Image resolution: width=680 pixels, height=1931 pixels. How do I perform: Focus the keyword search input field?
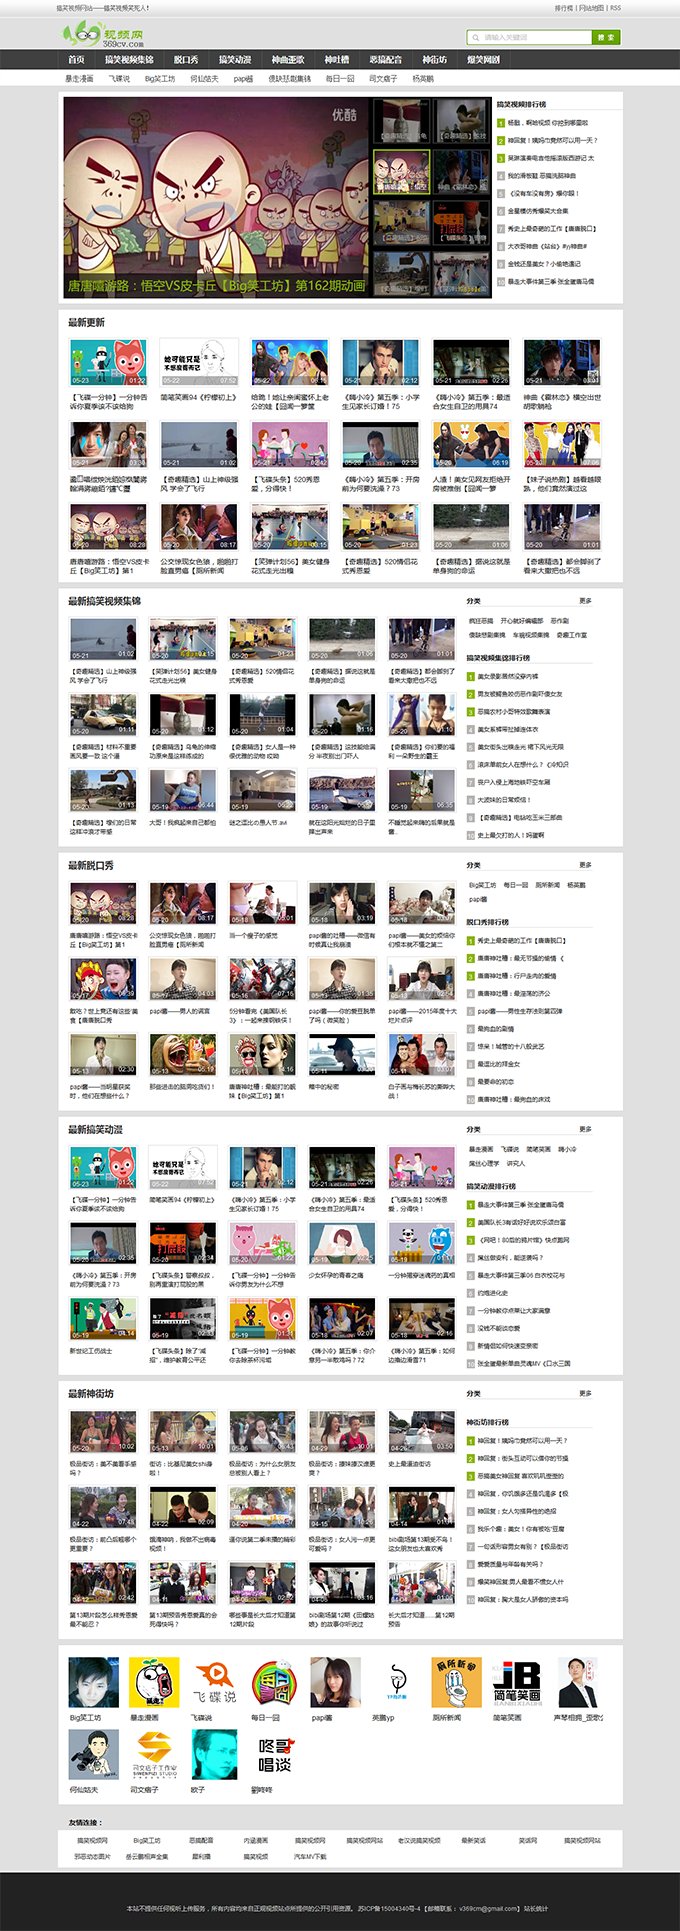coord(530,37)
